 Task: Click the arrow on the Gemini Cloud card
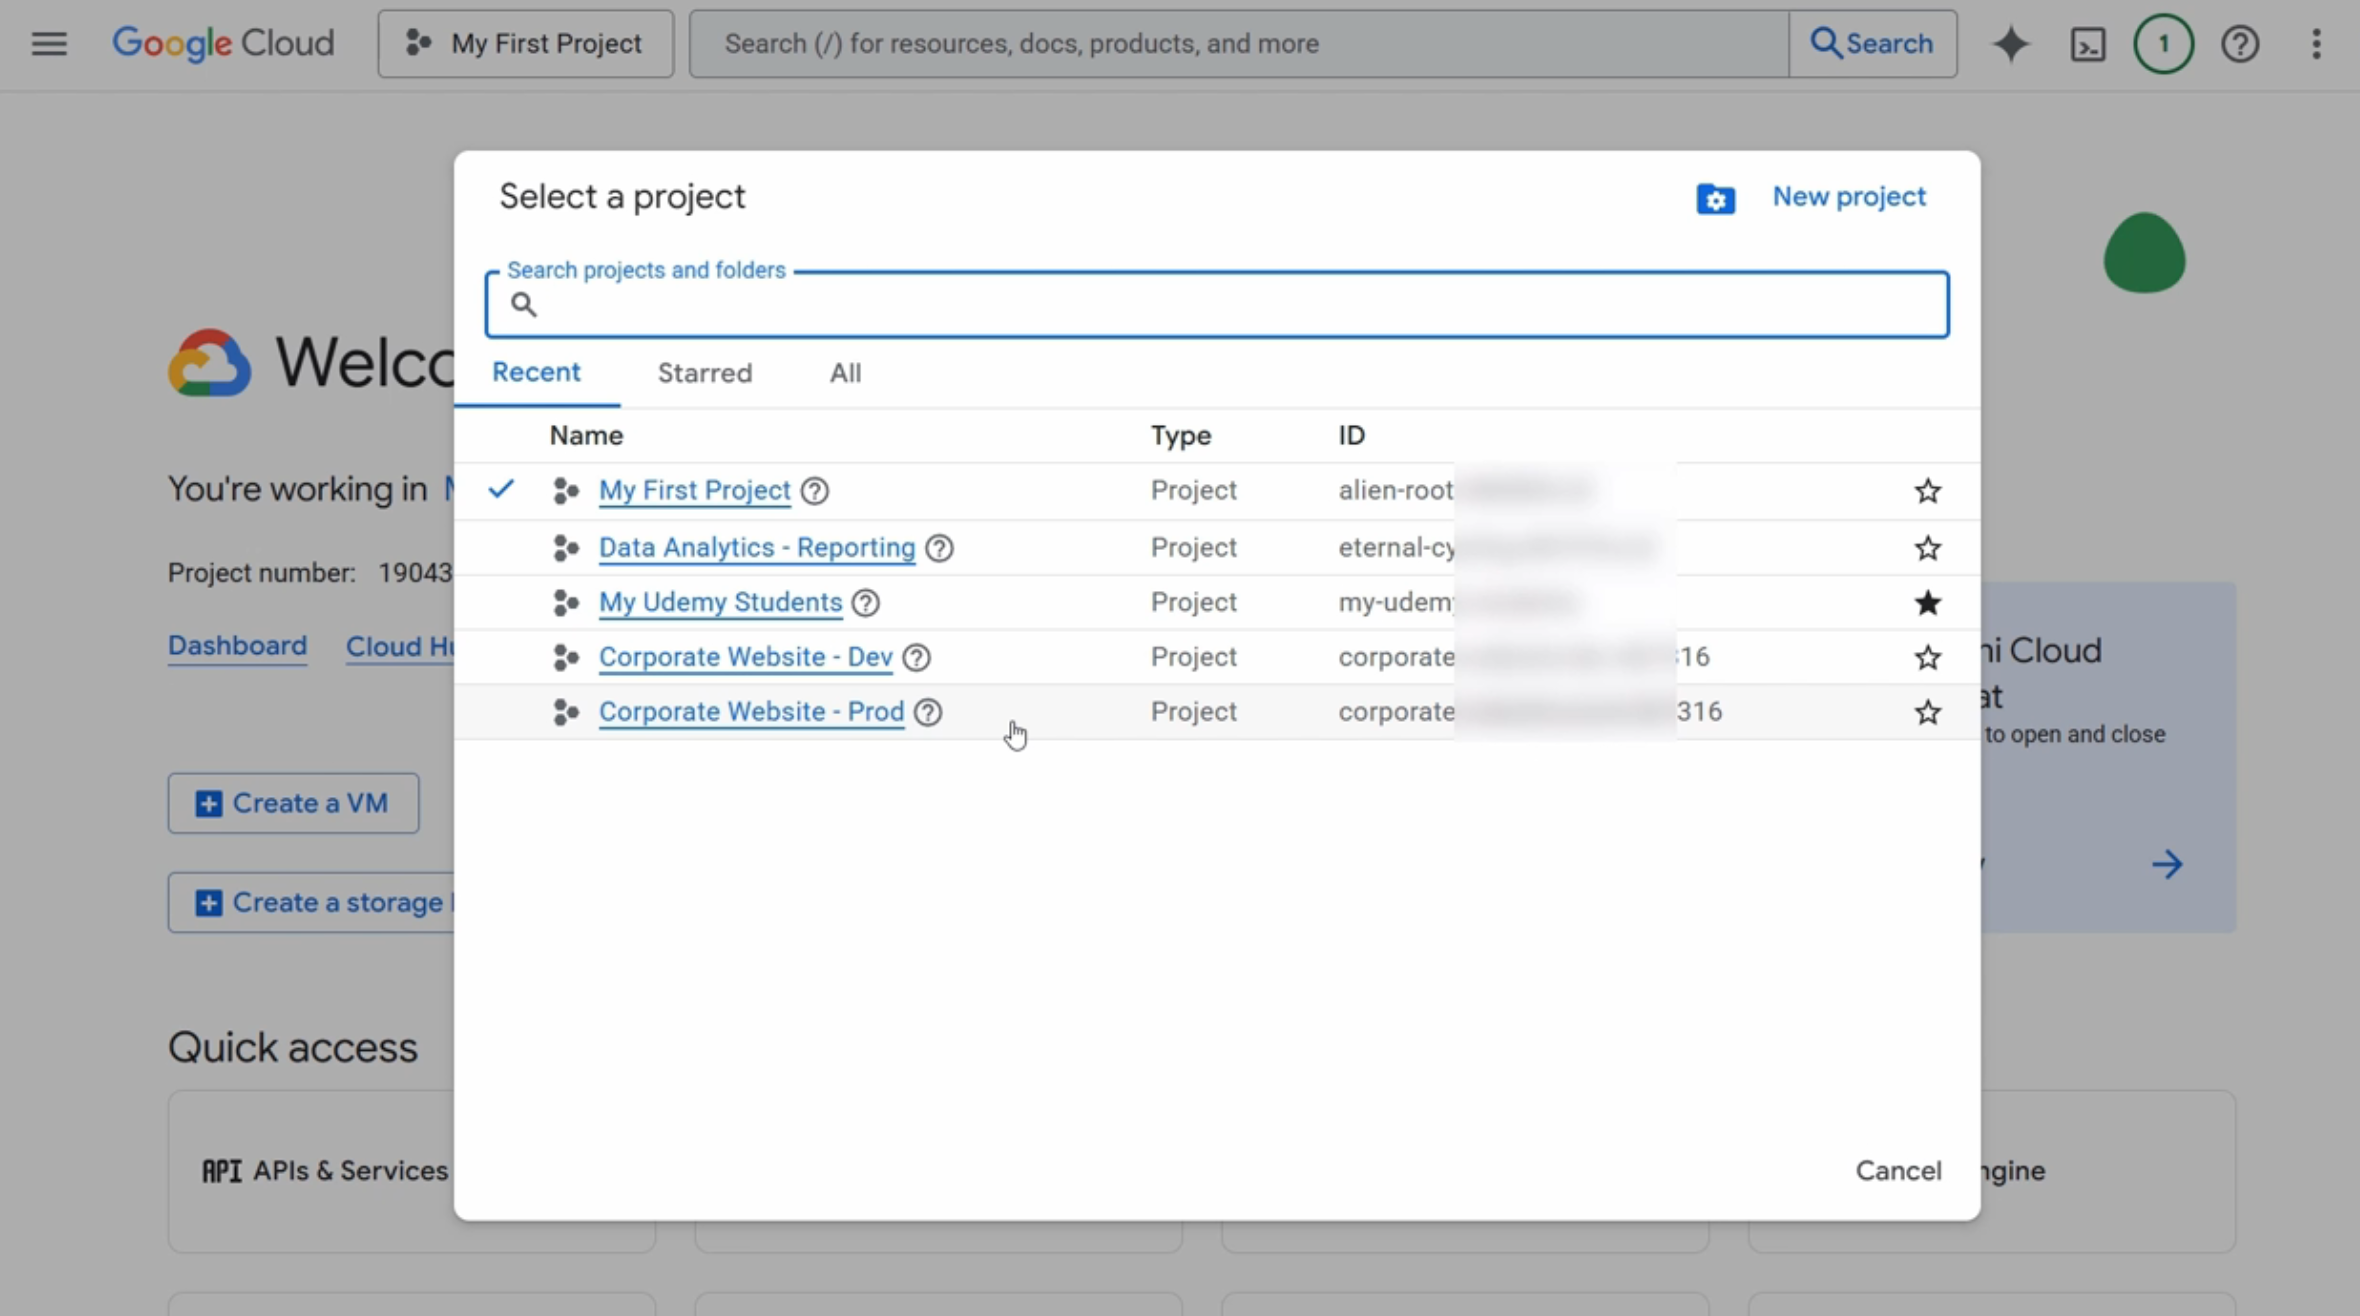point(2167,864)
